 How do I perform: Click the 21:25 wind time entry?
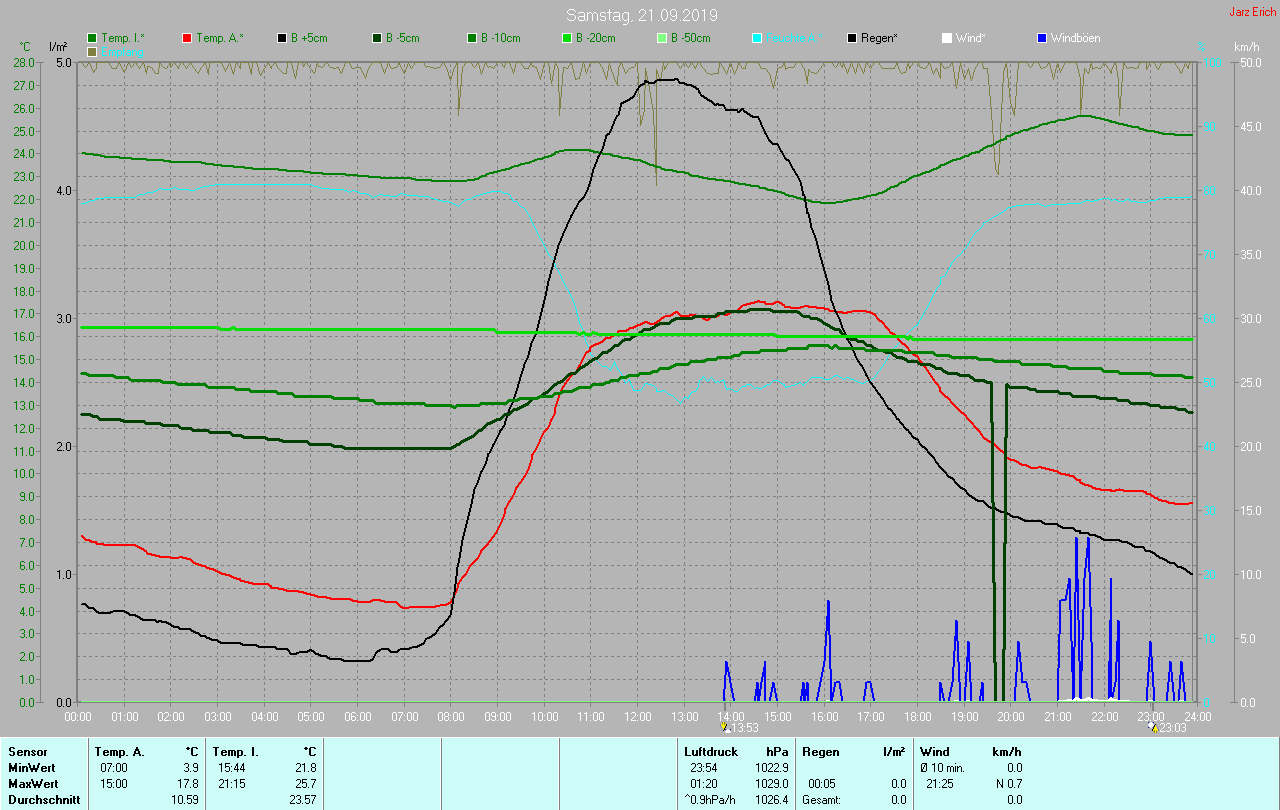[x=941, y=784]
